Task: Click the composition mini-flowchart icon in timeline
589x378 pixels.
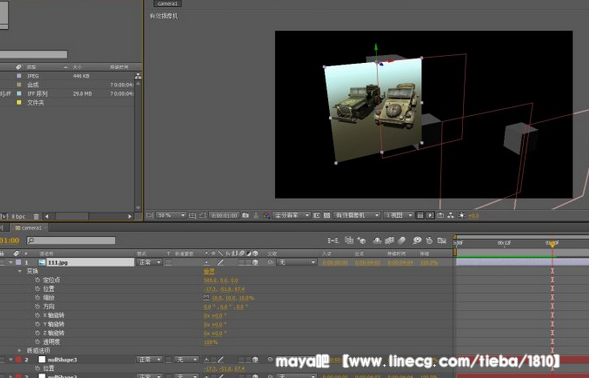Action: (333, 240)
